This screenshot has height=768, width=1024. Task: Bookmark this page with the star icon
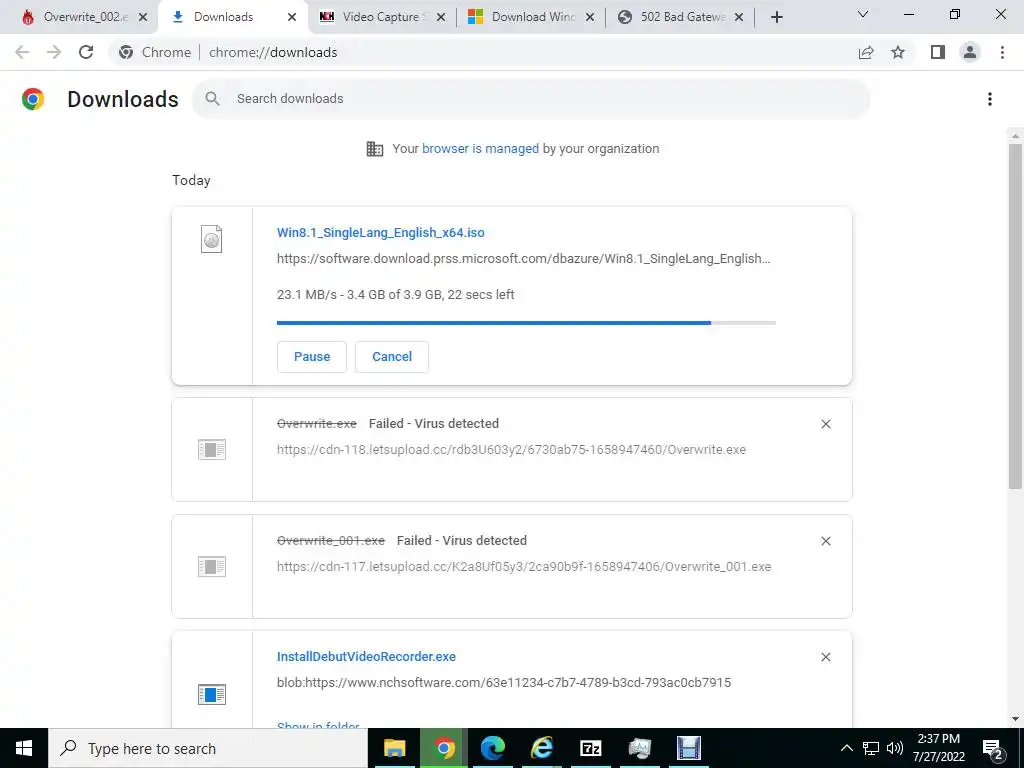coord(898,52)
